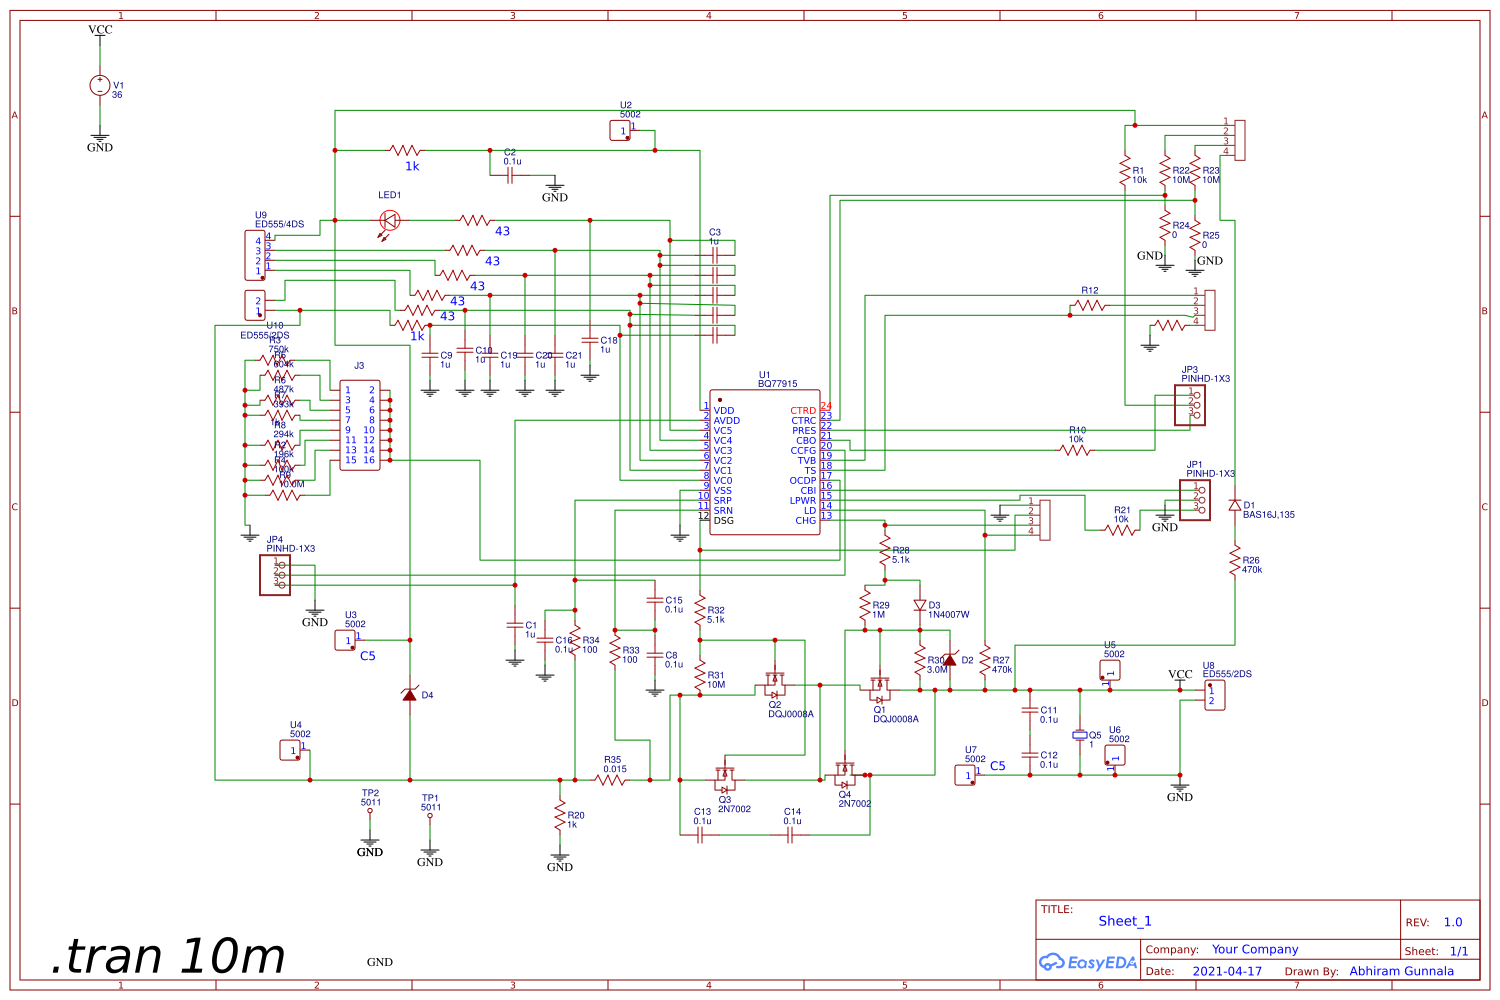This screenshot has width=1500, height=1000.
Task: Click the Sheet_1 title text
Action: (x=1124, y=921)
